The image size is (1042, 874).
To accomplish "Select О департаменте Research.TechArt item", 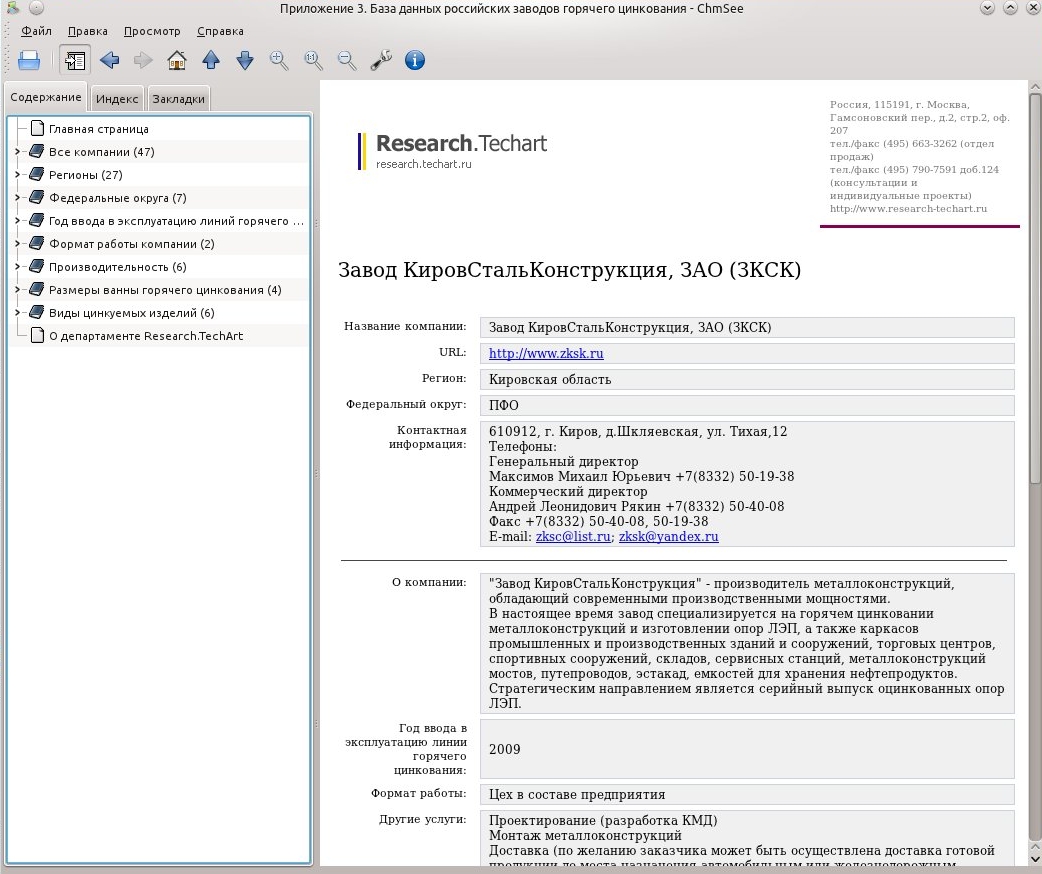I will click(146, 336).
